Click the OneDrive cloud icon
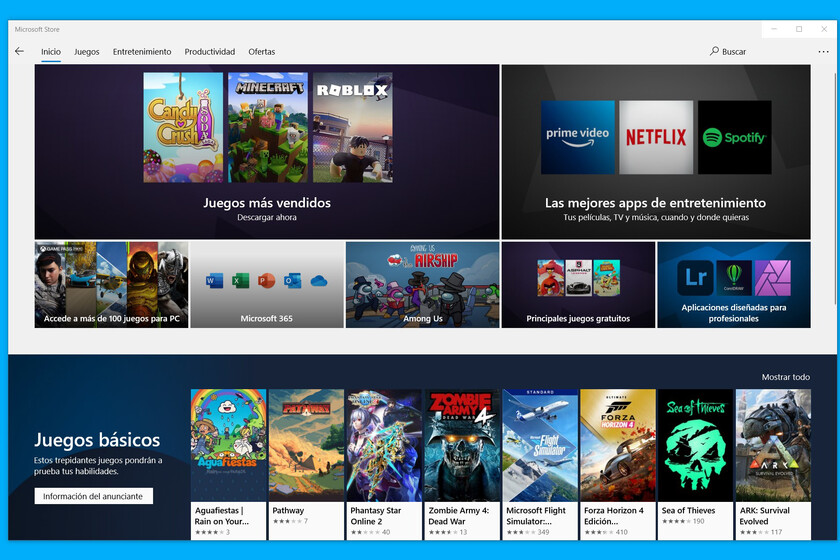The height and width of the screenshot is (560, 840). point(319,281)
